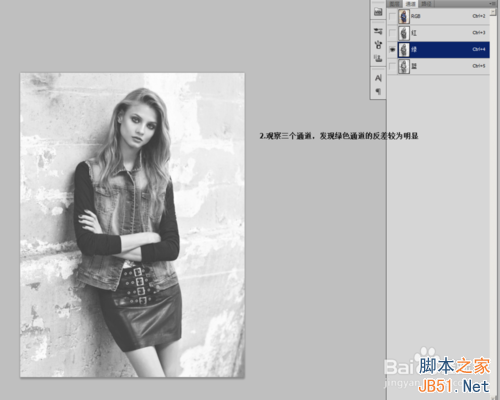Click the channels panel scrollbar up arrow

click(x=493, y=11)
